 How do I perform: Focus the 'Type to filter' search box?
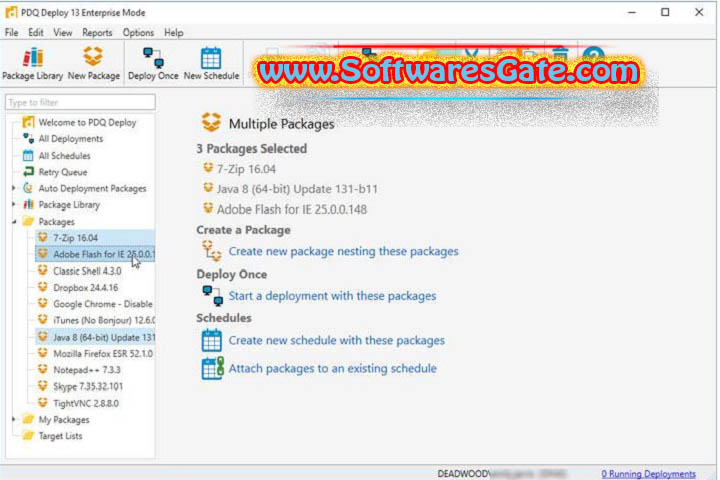(x=80, y=102)
